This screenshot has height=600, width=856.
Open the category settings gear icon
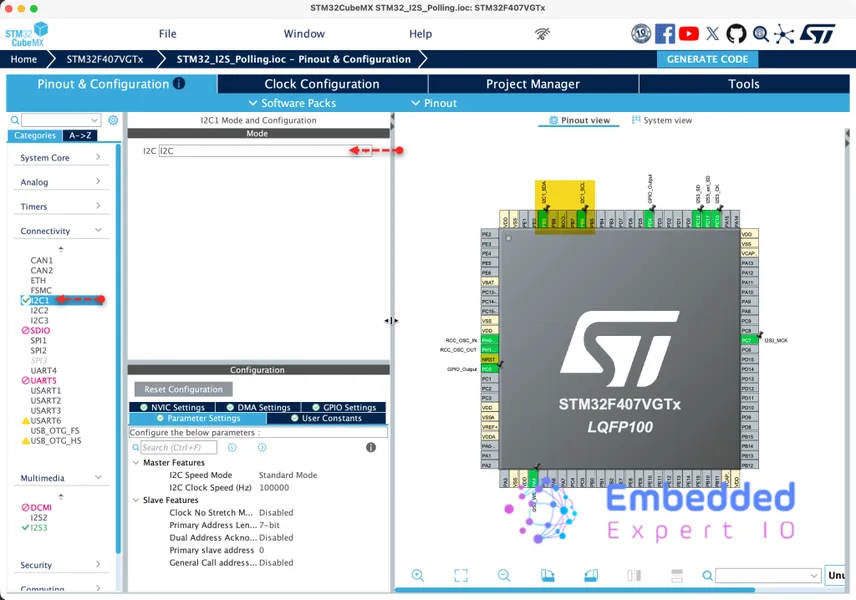113,120
